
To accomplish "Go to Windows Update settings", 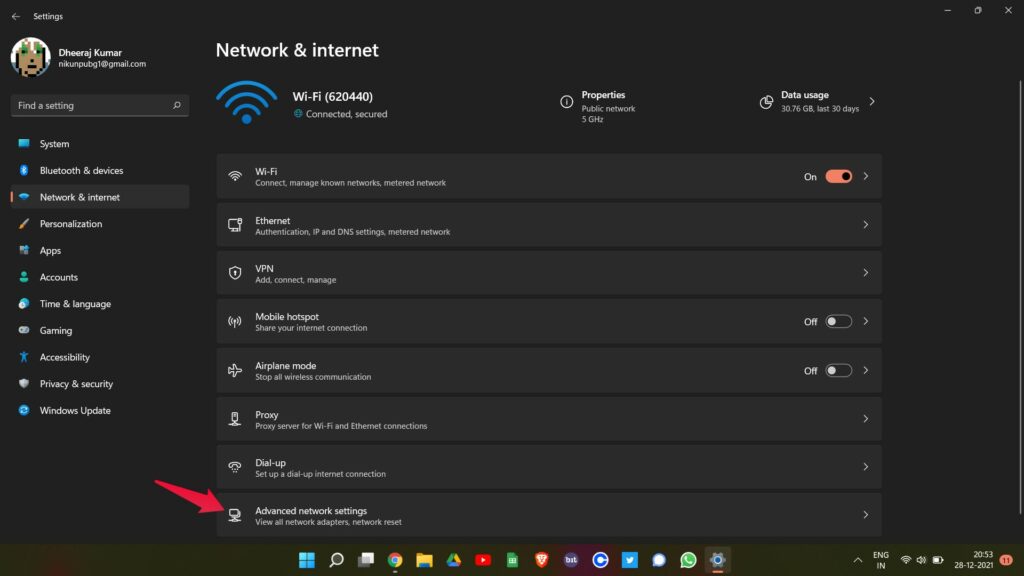I will point(73,410).
